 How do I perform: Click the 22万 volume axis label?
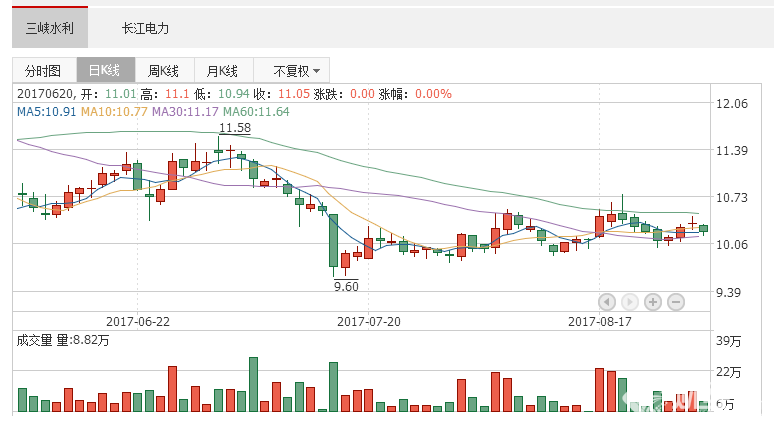tap(729, 372)
